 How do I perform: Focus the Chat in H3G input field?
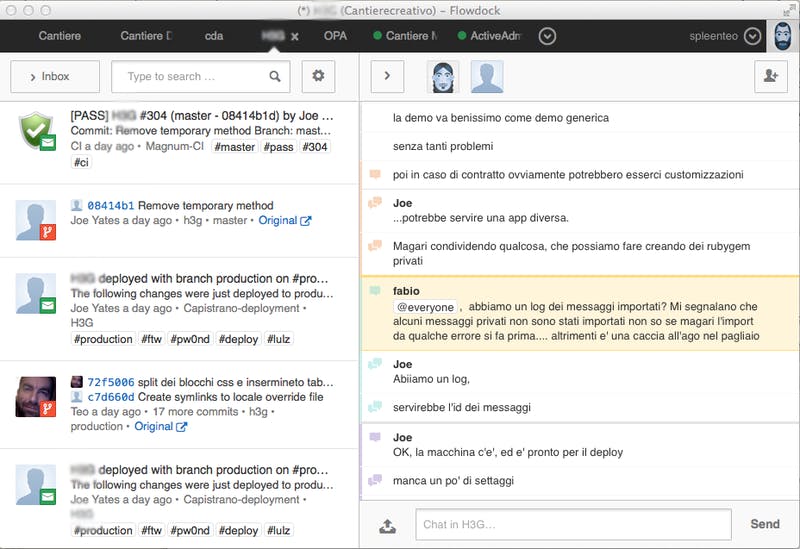coord(573,524)
